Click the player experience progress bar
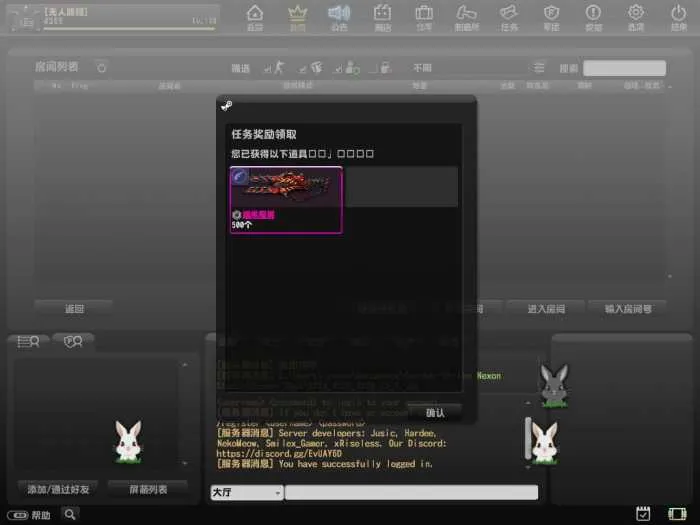This screenshot has height=525, width=700. point(129,29)
